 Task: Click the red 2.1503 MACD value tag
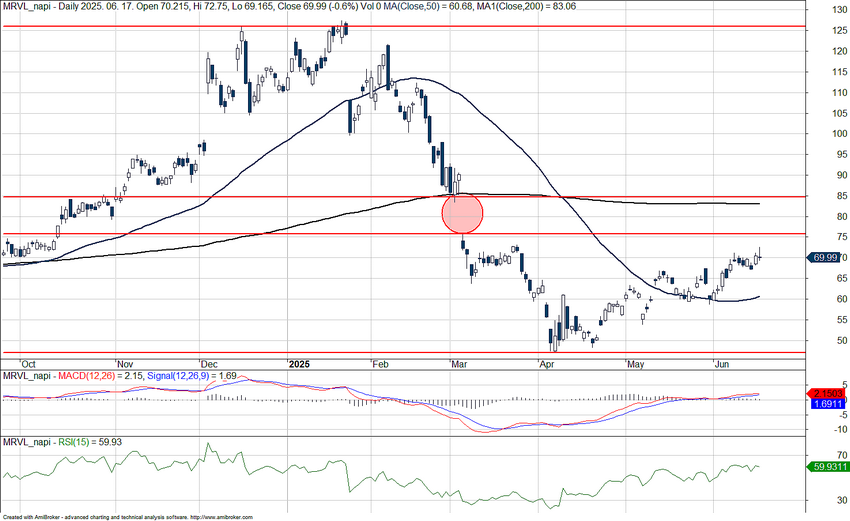click(826, 394)
